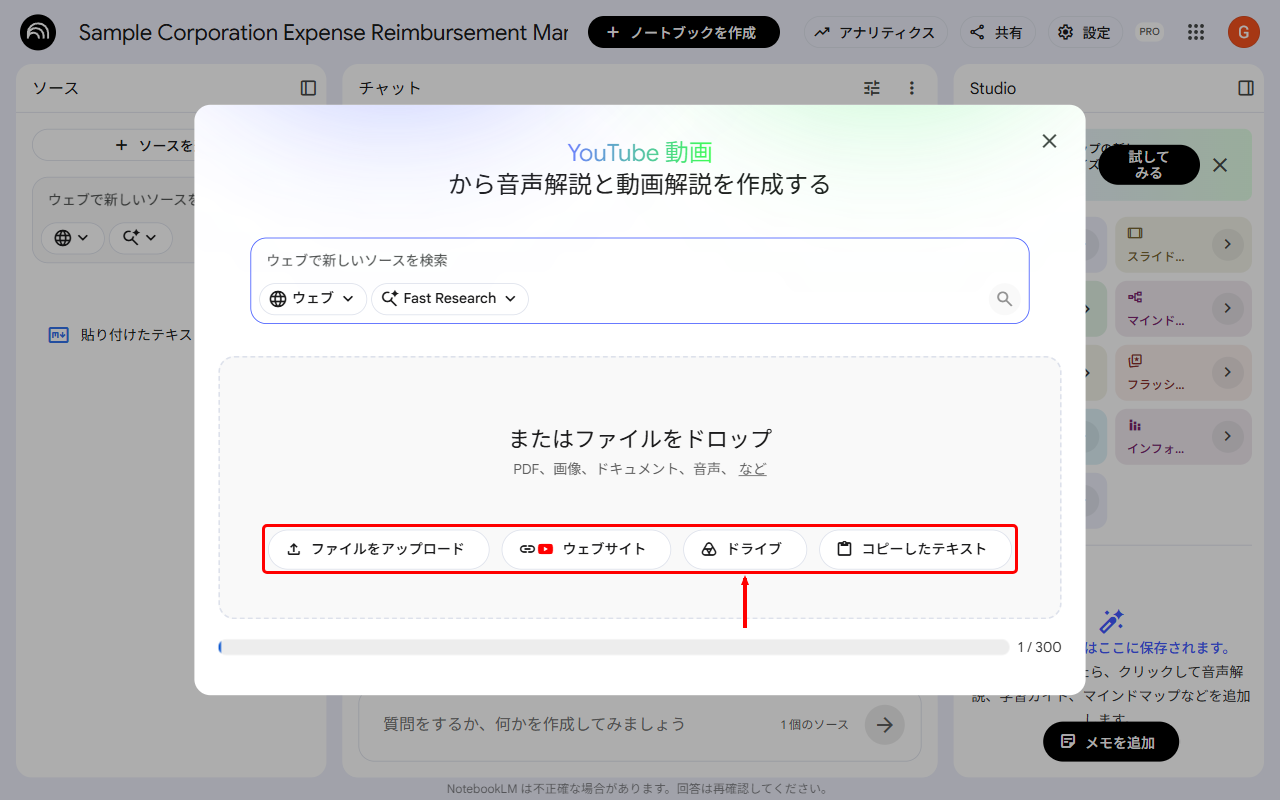This screenshot has height=800, width=1280.
Task: Click the chat submit arrow button
Action: (885, 724)
